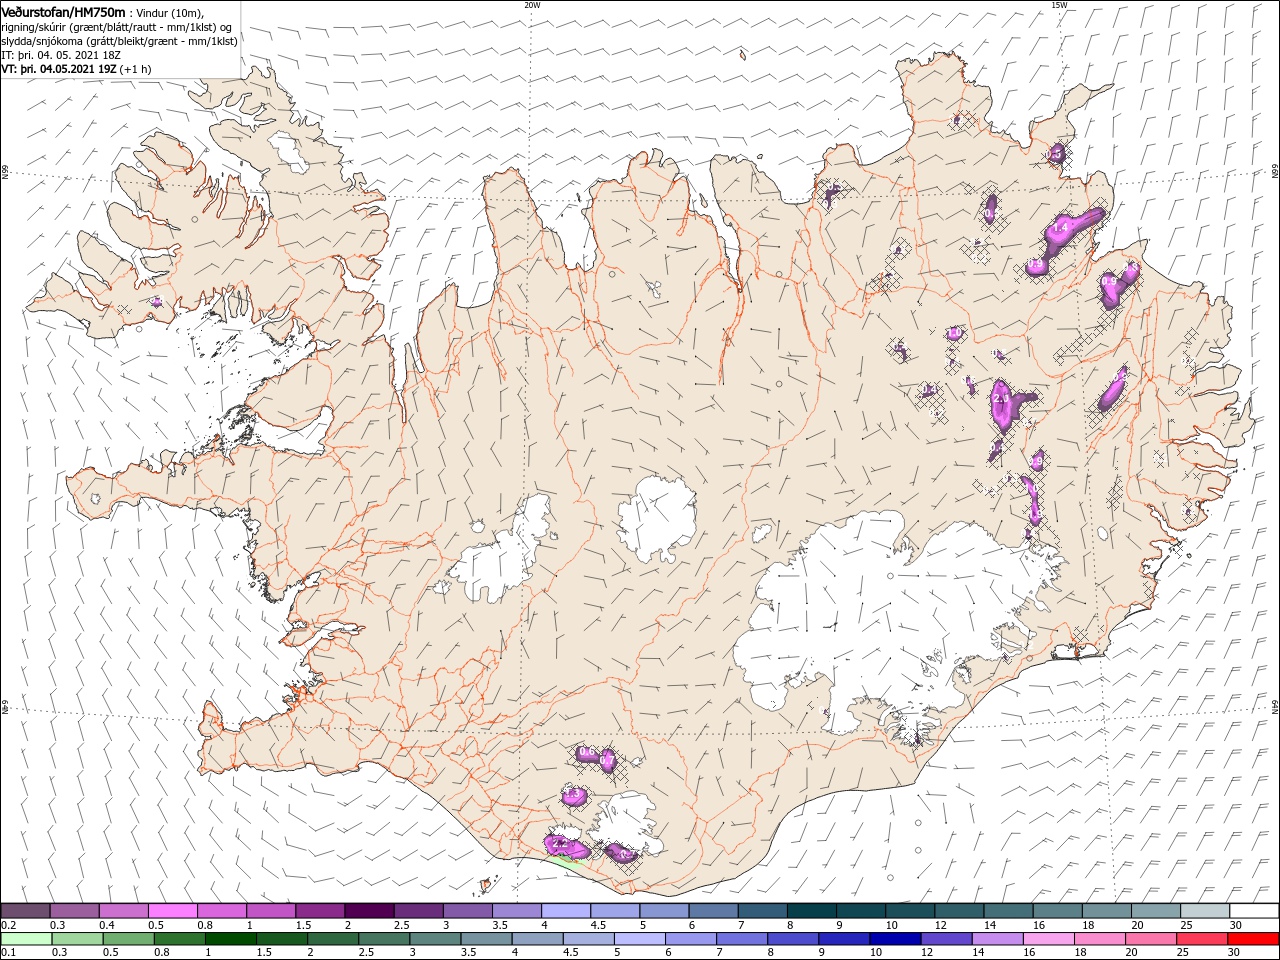Click the pale mint green swatch labeled 0.1
This screenshot has width=1280, height=960.
coord(26,939)
